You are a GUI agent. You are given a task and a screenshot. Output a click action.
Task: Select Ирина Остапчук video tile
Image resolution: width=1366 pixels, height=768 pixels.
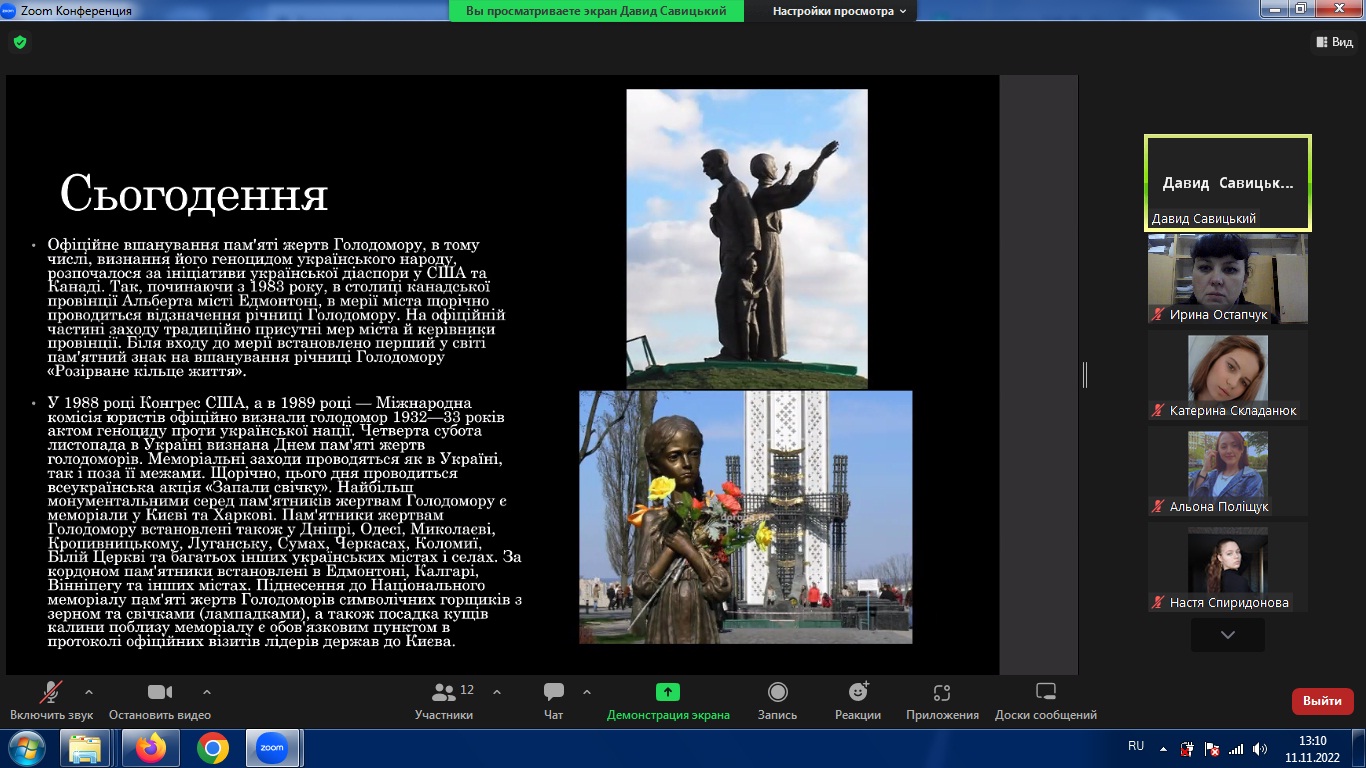1228,278
